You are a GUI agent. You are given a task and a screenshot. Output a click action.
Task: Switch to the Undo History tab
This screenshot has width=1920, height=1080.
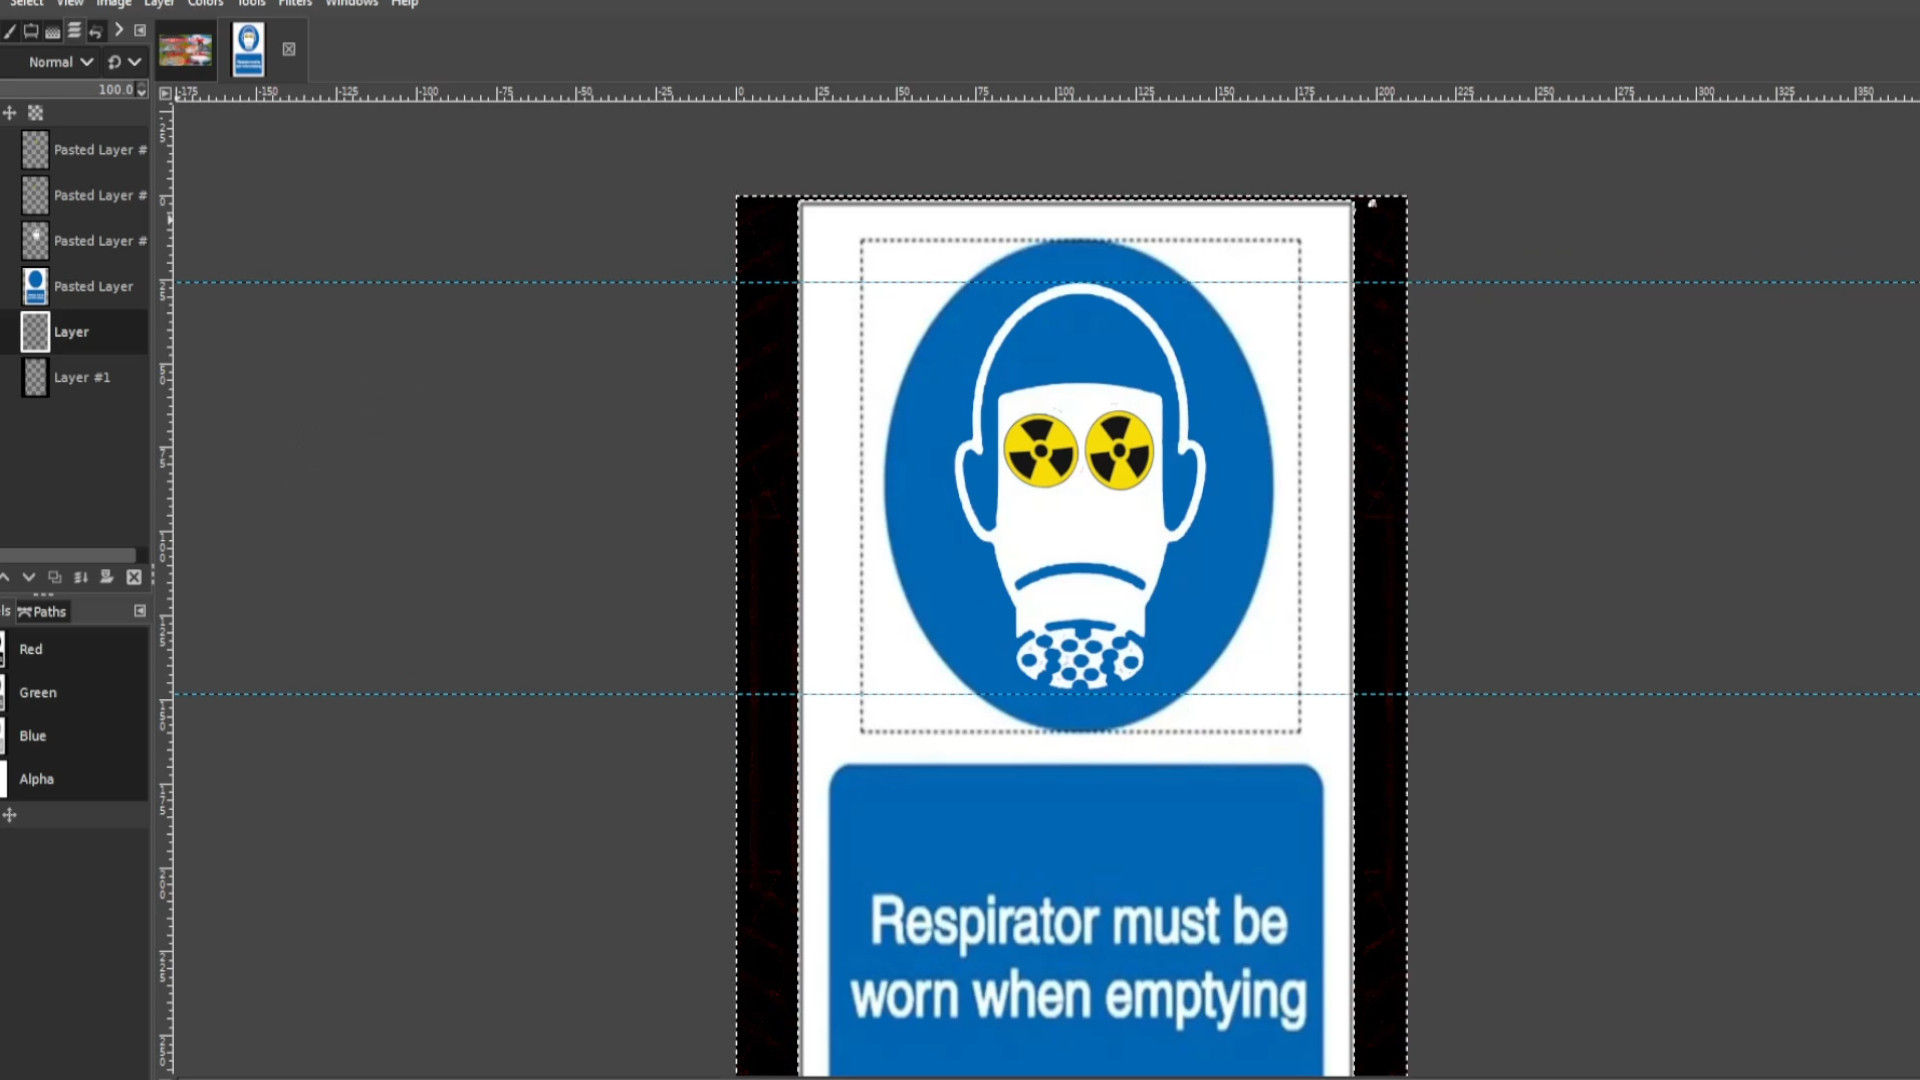[96, 31]
